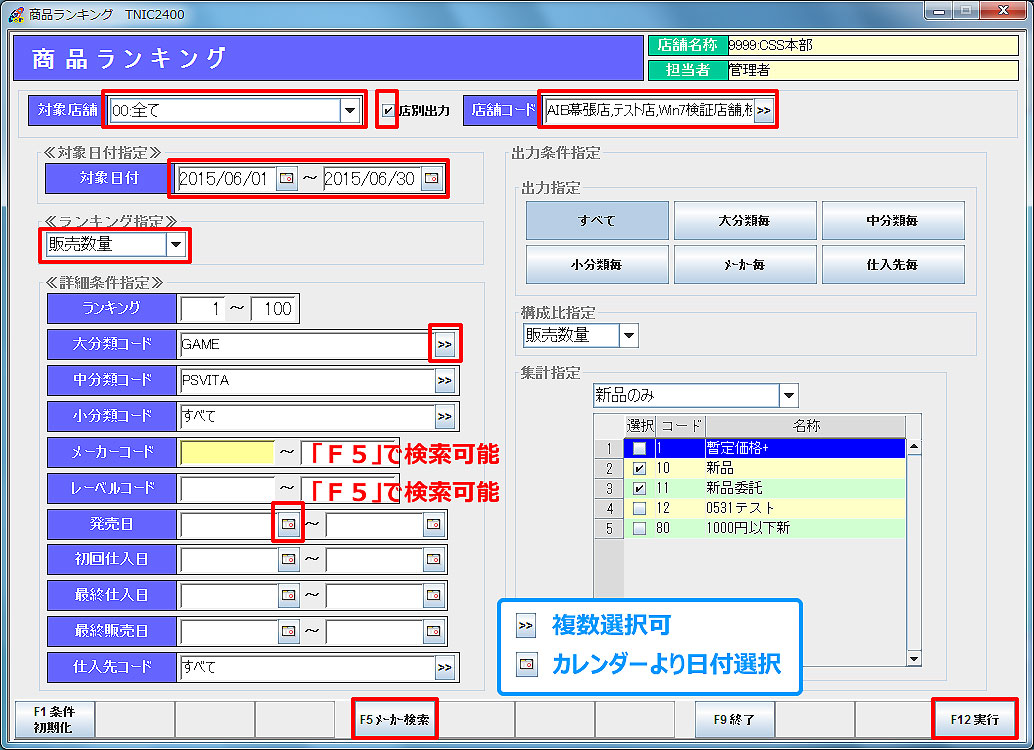1034x750 pixels.
Task: Check the 1000円以下新 row checkbox
Action: pos(639,528)
